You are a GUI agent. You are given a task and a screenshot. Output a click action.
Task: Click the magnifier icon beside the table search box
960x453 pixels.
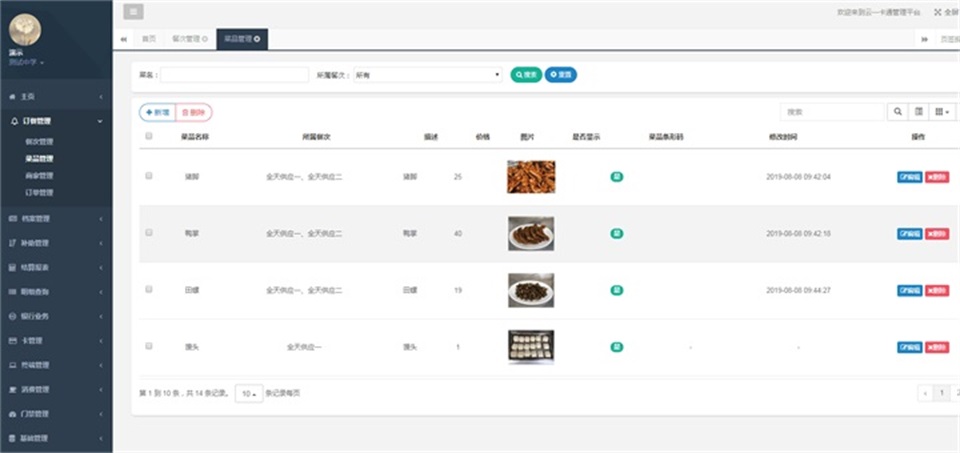[898, 112]
